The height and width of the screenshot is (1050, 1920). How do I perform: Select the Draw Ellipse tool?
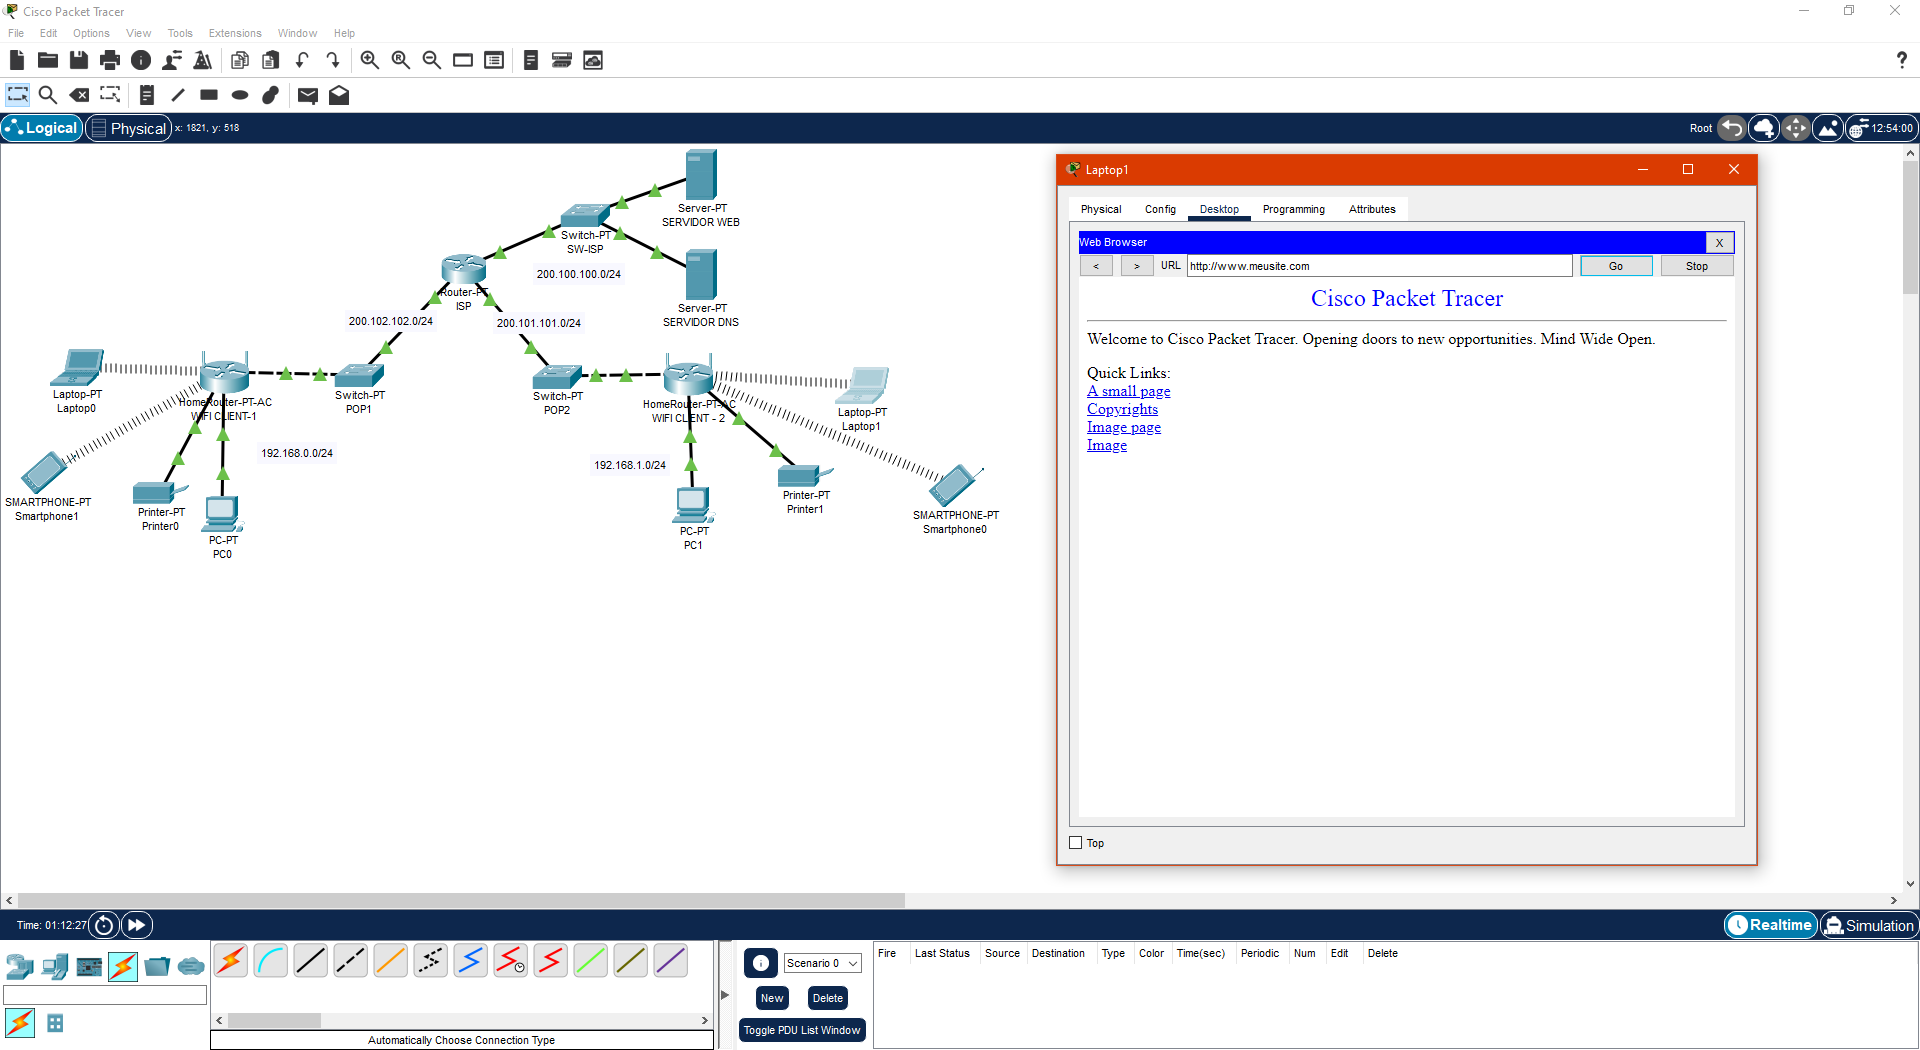click(240, 95)
